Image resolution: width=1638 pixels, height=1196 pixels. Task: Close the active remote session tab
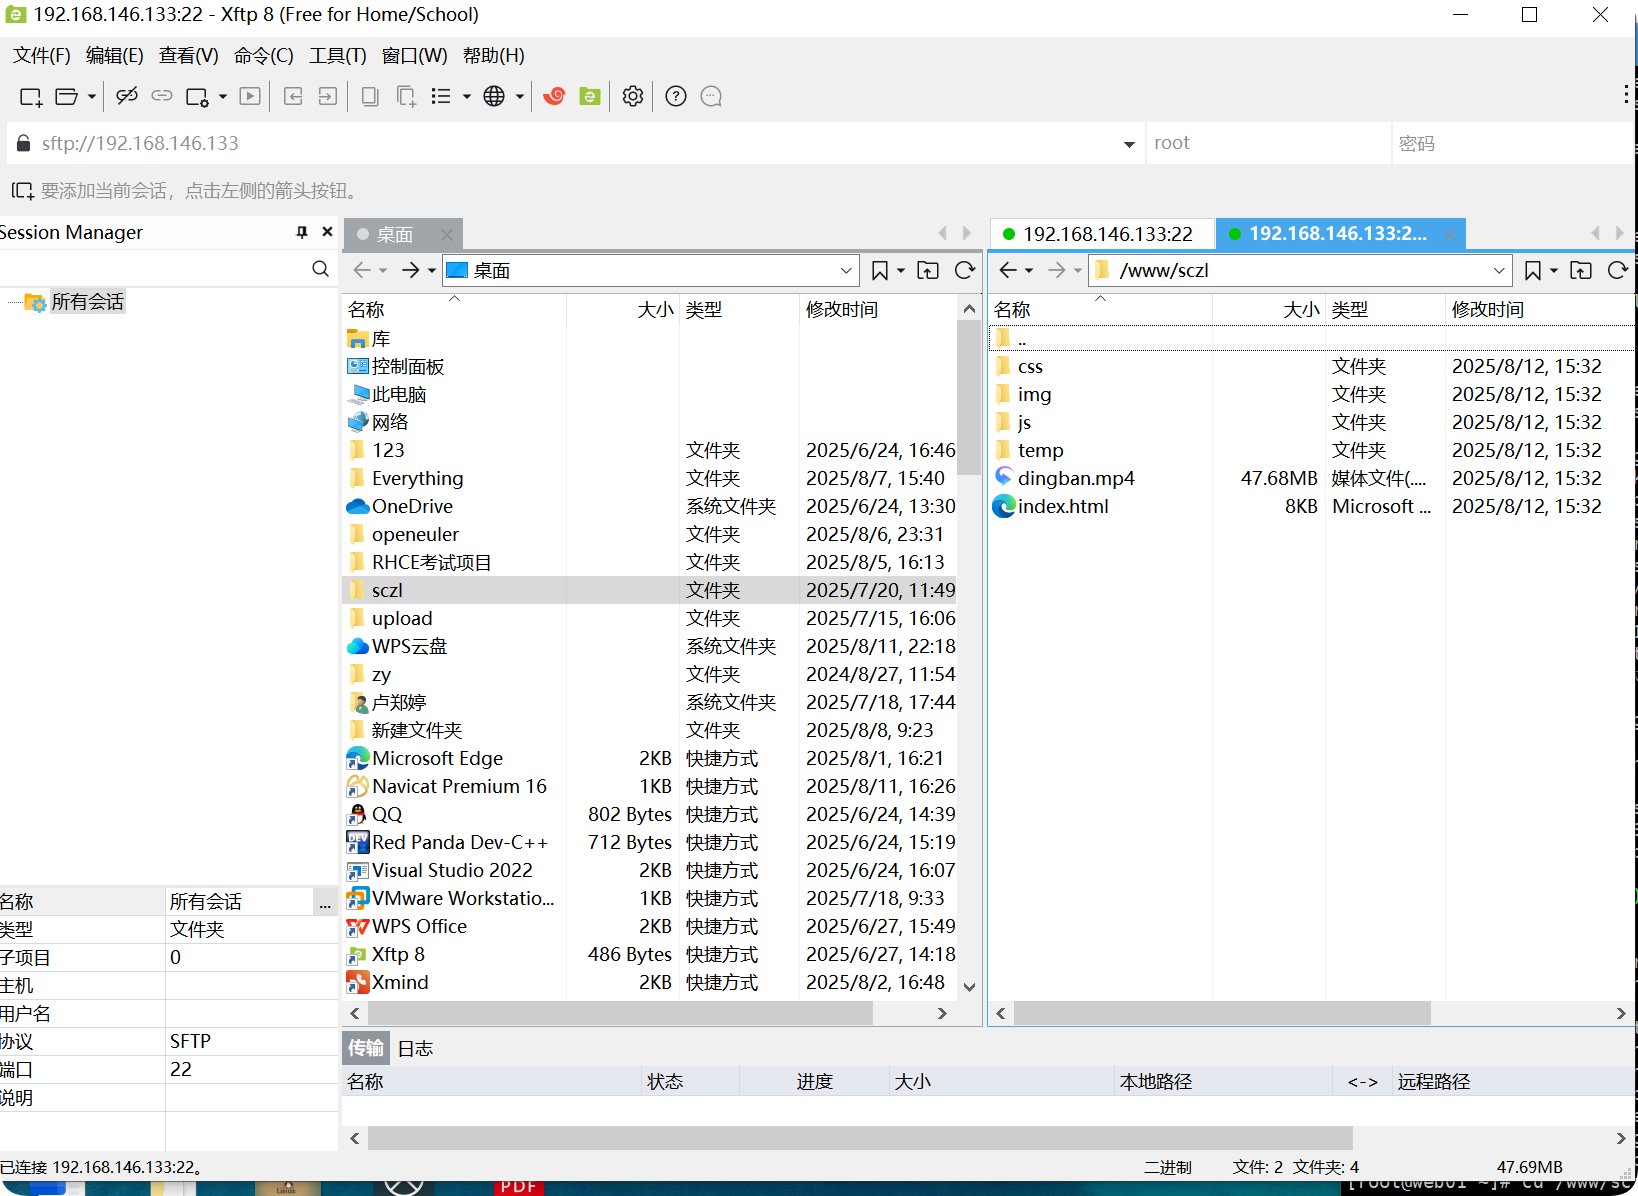tap(1449, 234)
